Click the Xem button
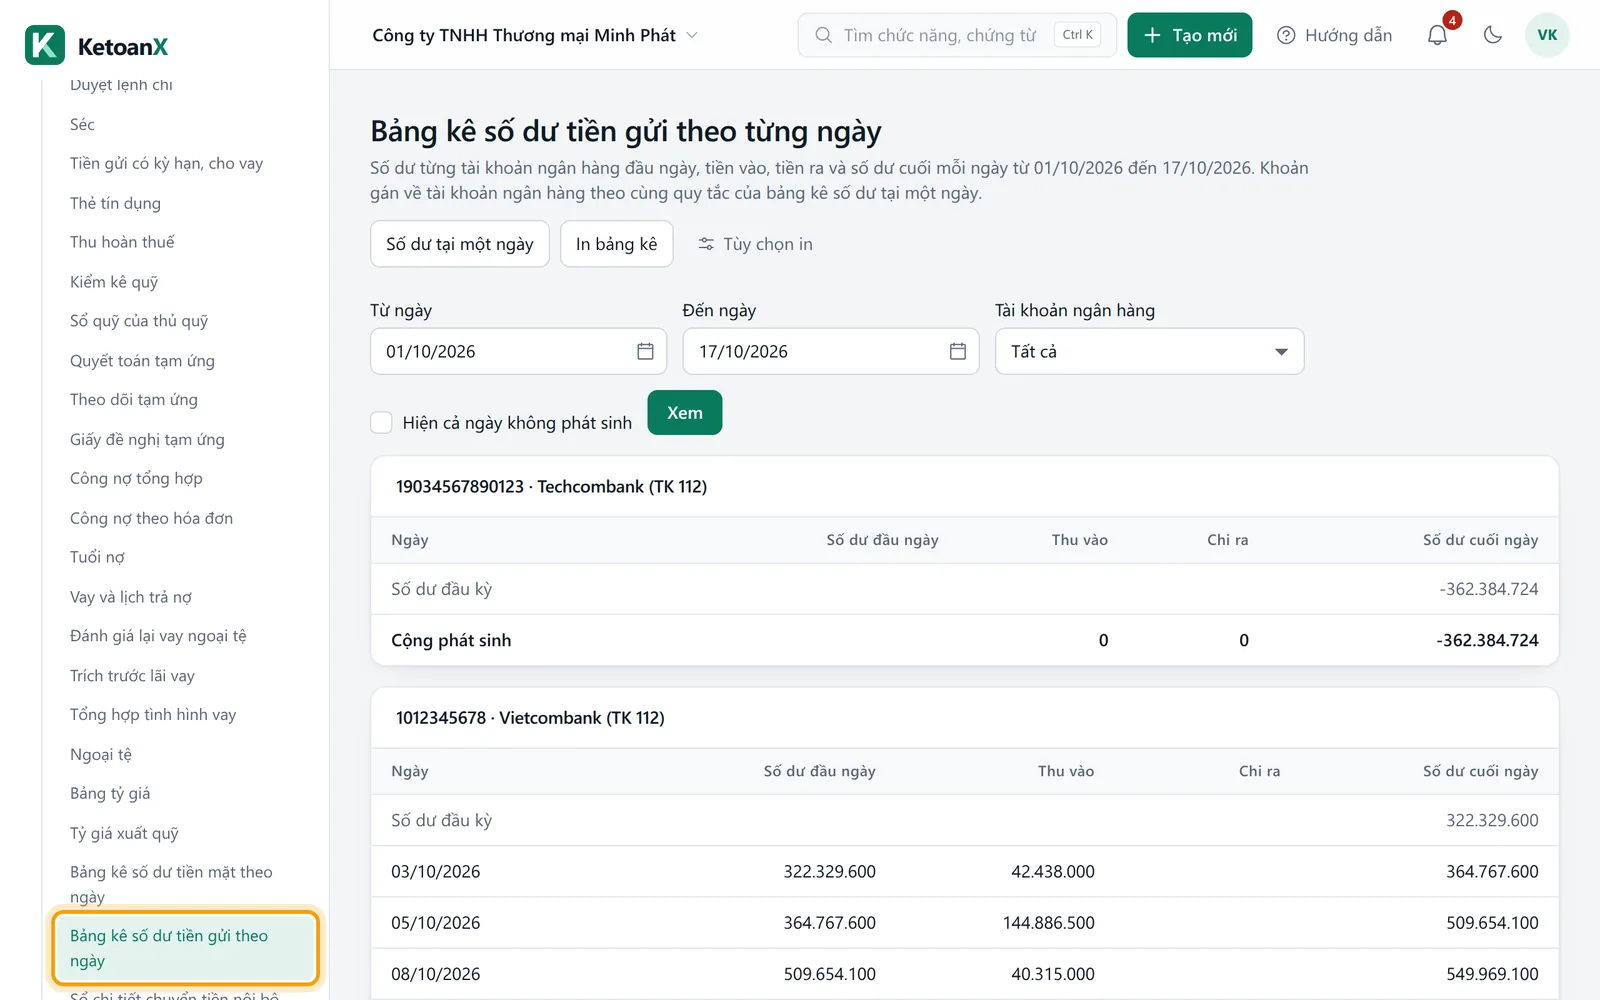This screenshot has height=1000, width=1600. pos(685,413)
